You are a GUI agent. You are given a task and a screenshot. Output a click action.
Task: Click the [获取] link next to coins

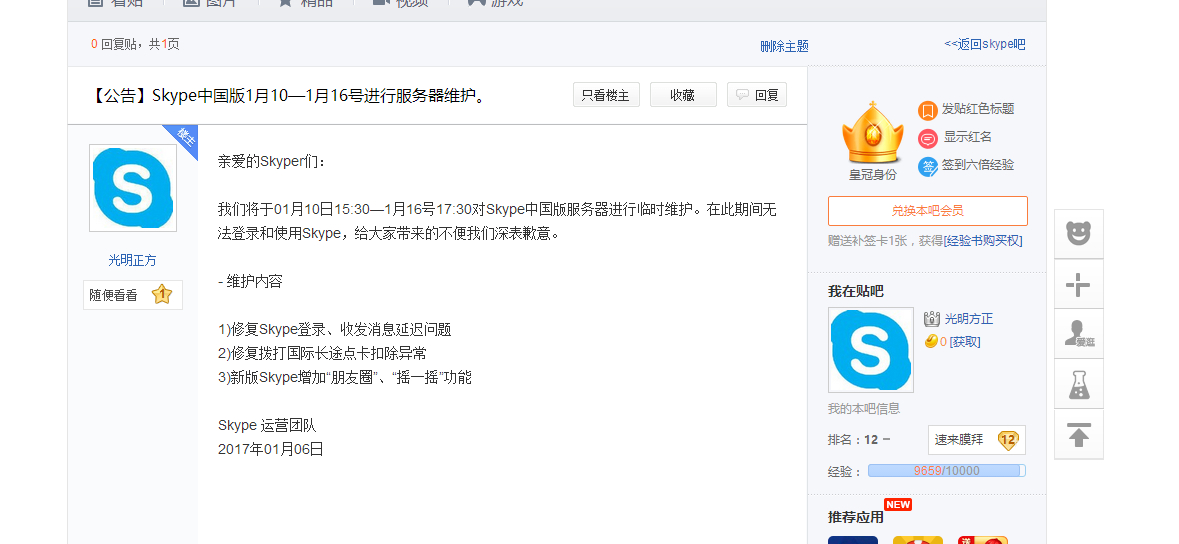pos(965,342)
